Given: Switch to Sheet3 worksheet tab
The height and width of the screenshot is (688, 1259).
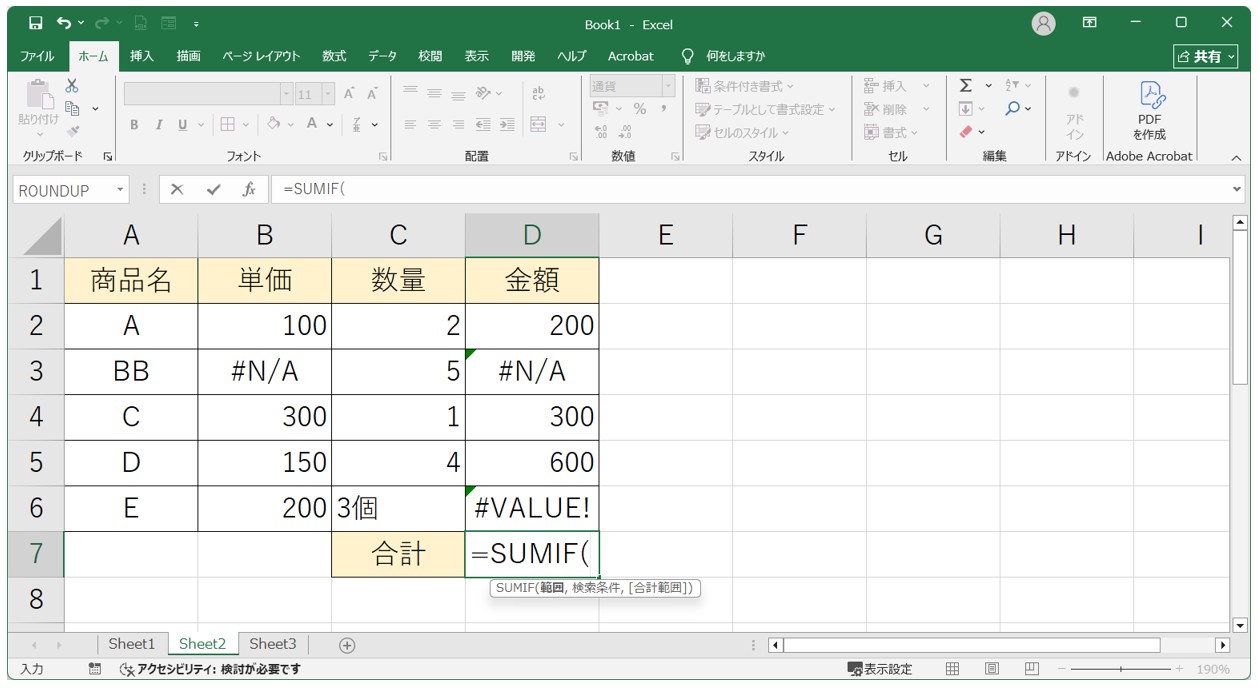Looking at the screenshot, I should 273,644.
